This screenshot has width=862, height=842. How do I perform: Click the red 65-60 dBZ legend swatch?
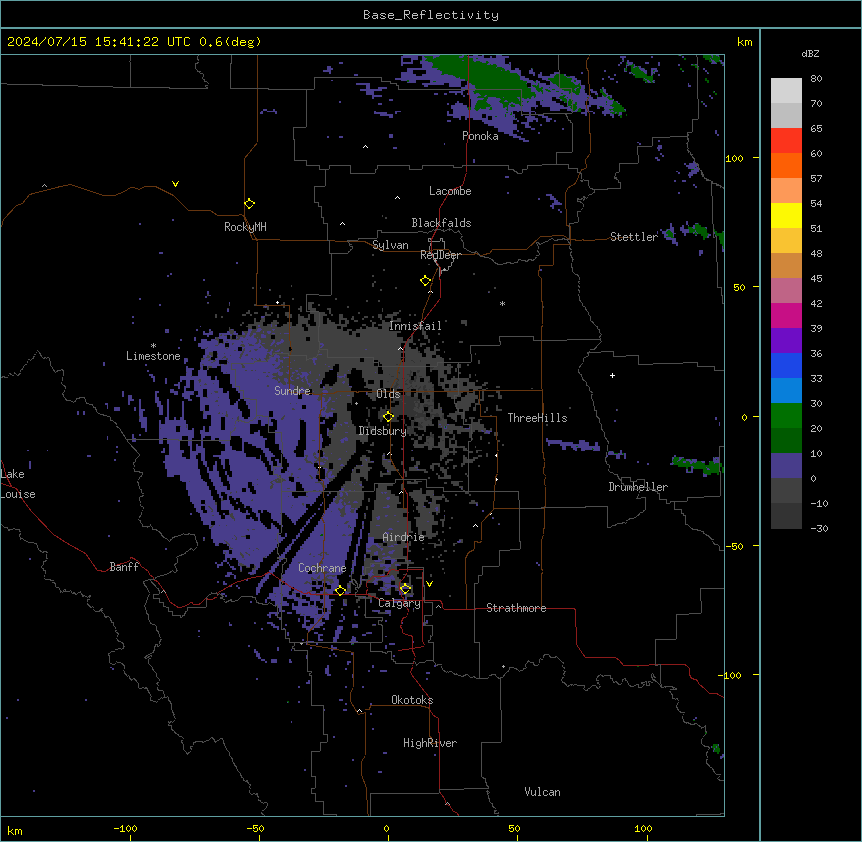tap(786, 141)
